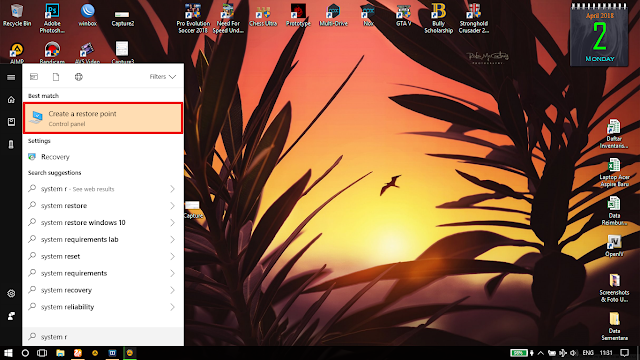Filter search results by web
Image resolution: width=640 pixels, height=360 pixels.
[x=78, y=77]
